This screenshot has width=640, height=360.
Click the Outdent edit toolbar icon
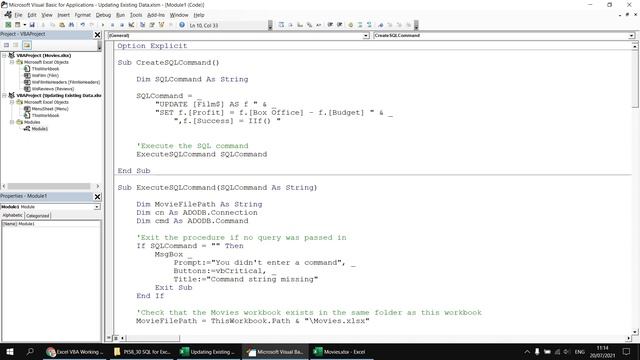340,25
